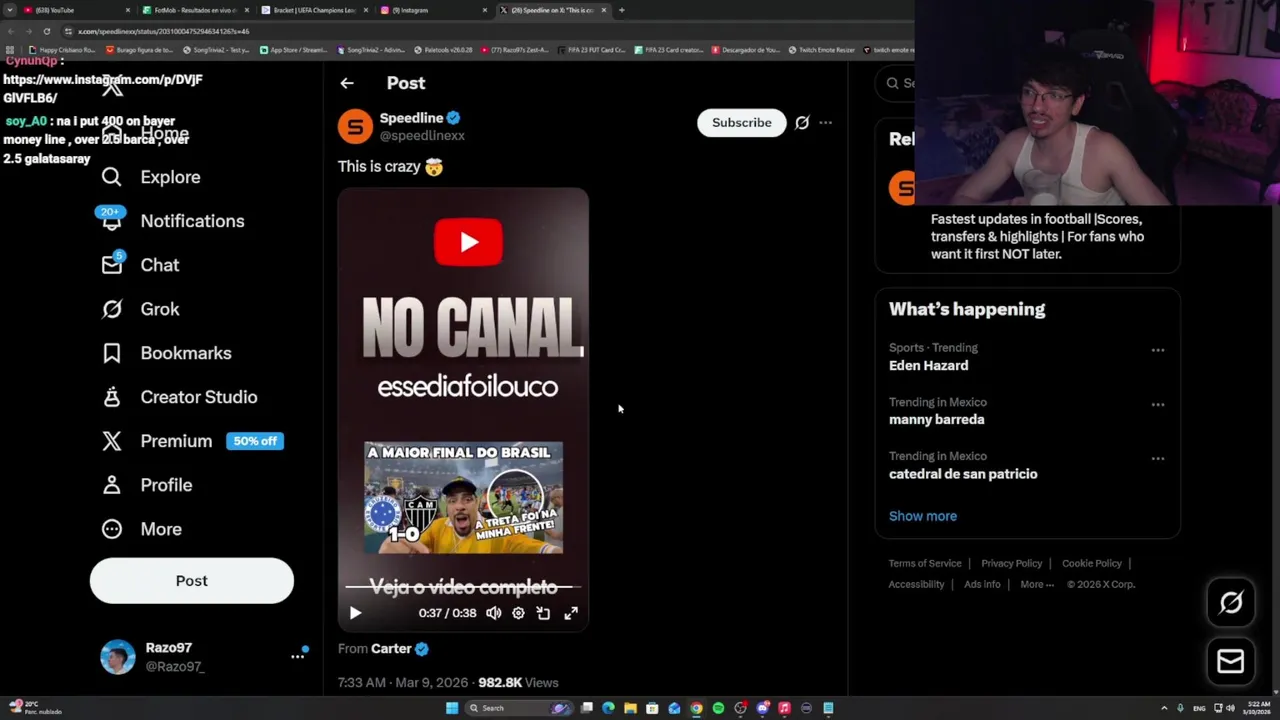Click the video thumbnail A MAIOR FINAL DO BRASIL
1280x720 pixels.
pyautogui.click(x=463, y=498)
